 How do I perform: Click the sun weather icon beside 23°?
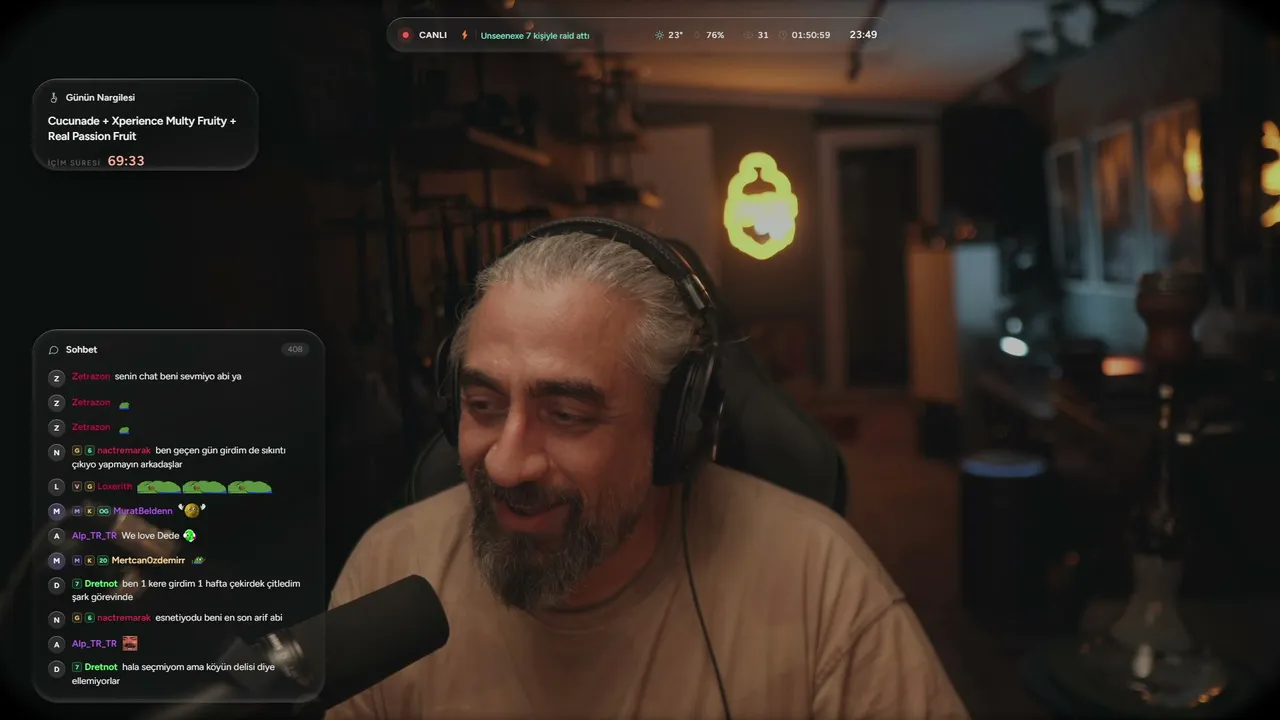click(659, 35)
